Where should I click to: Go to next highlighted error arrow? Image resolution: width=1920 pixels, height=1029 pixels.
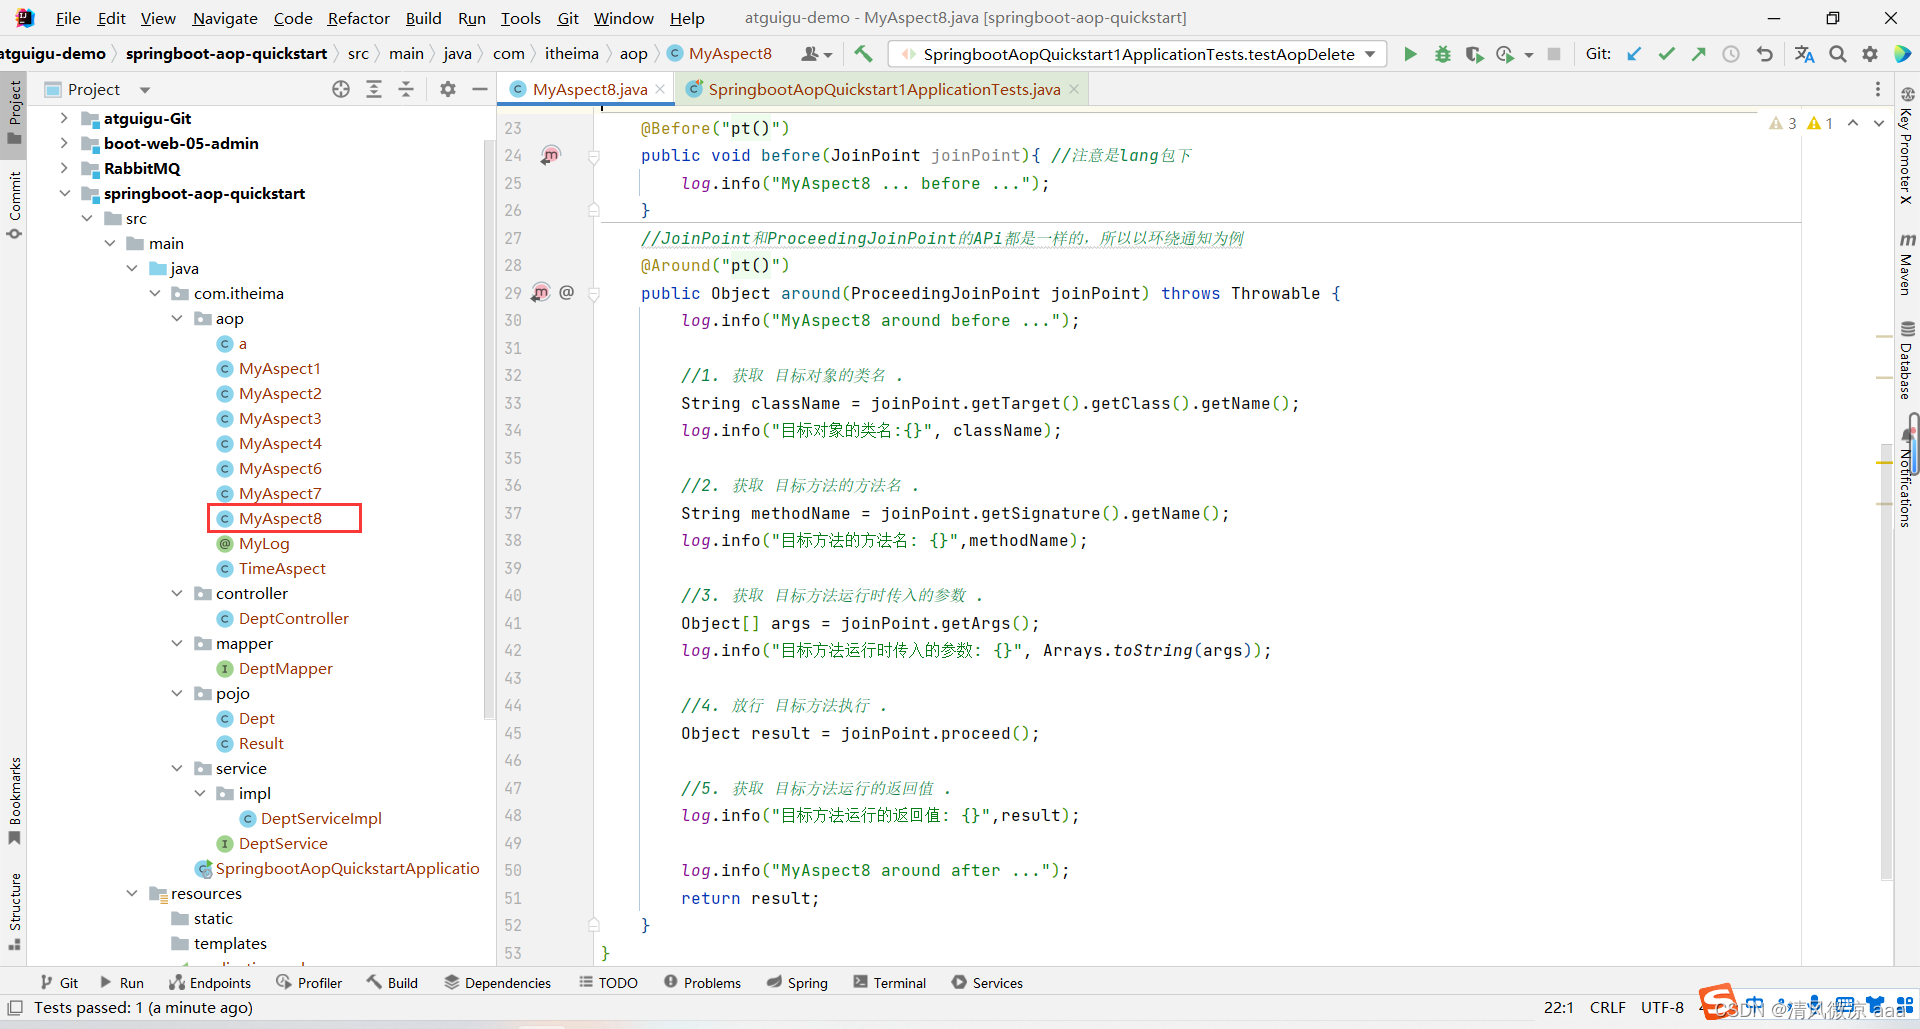point(1879,123)
